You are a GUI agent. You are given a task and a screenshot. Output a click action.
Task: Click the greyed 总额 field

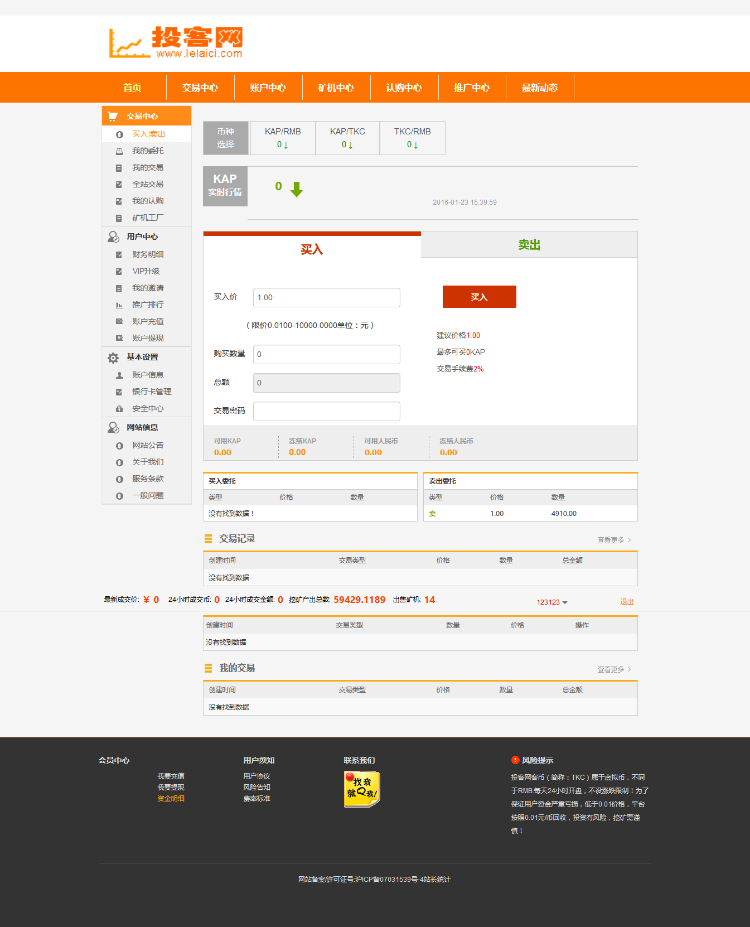327,383
